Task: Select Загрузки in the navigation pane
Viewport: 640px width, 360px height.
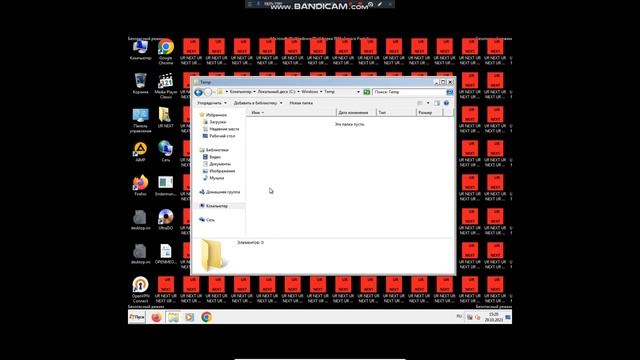Action: 214,122
